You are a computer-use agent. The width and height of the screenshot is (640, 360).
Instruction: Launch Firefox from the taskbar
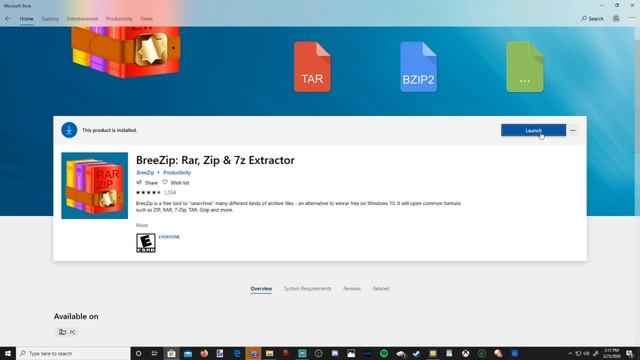[204, 353]
